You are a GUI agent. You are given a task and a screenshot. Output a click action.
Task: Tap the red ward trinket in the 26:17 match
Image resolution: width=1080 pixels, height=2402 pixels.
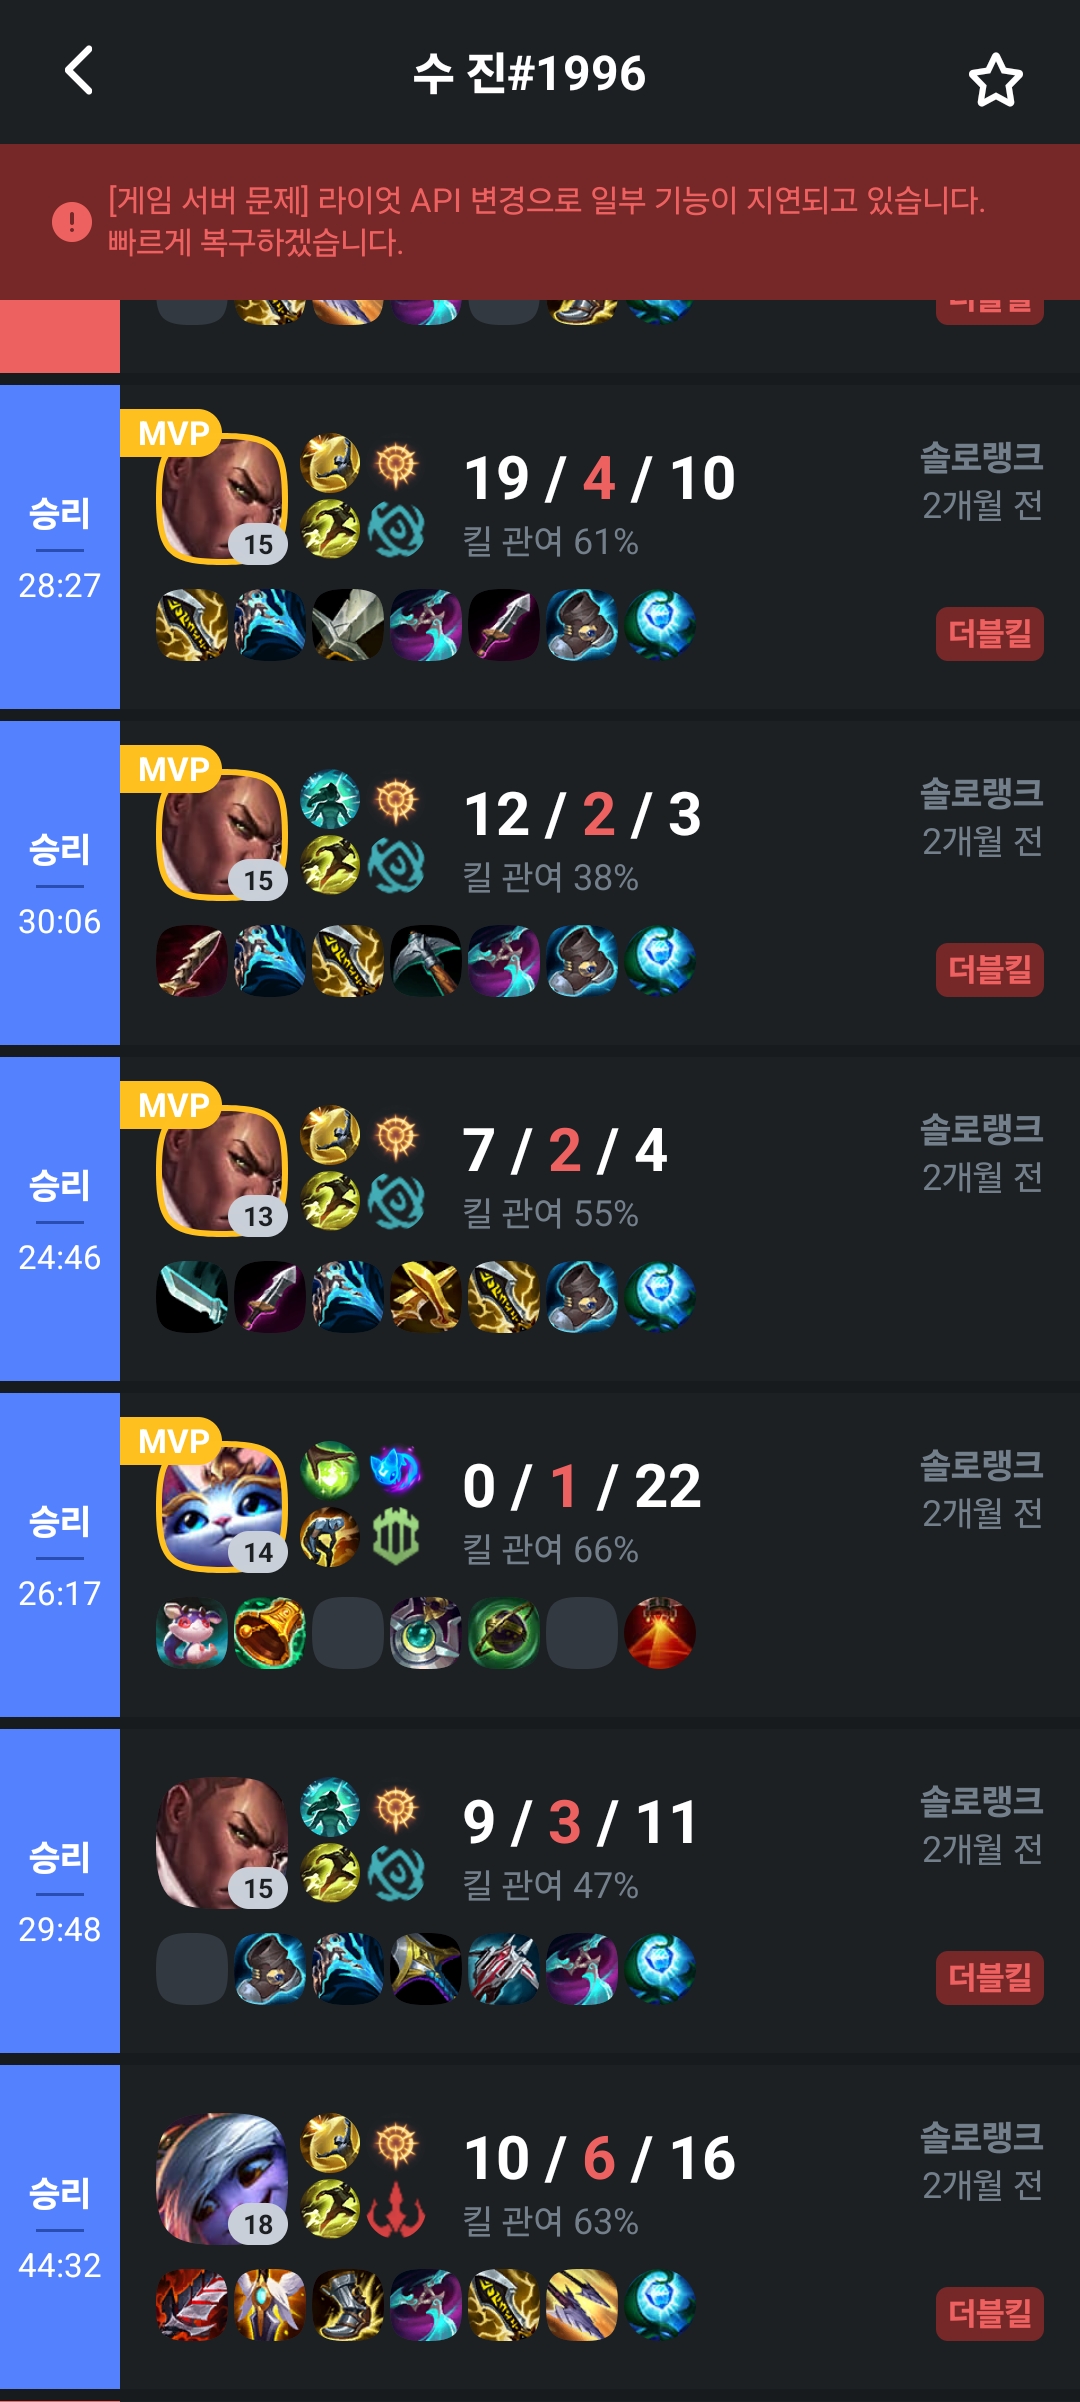tap(660, 1633)
